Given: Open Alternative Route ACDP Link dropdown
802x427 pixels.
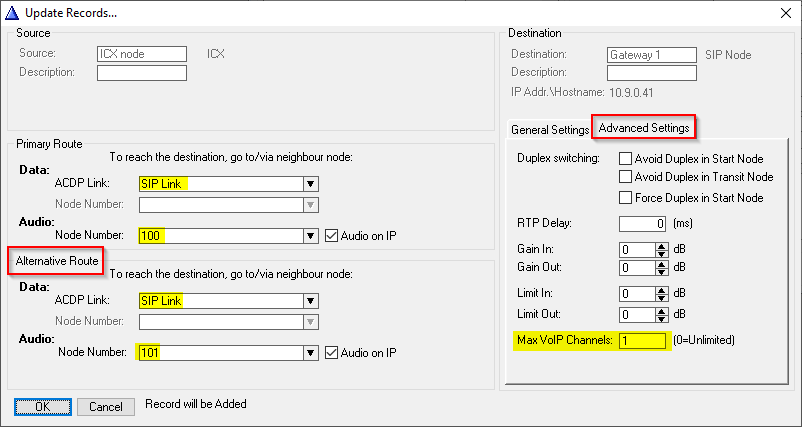Looking at the screenshot, I should (311, 301).
